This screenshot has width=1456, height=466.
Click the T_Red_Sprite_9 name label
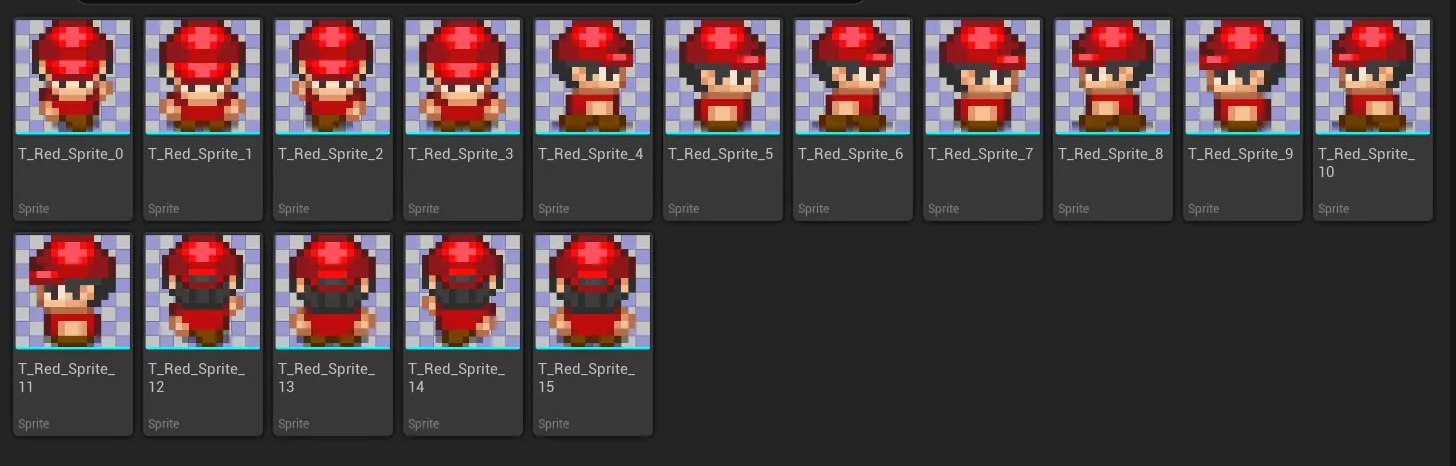point(1241,154)
